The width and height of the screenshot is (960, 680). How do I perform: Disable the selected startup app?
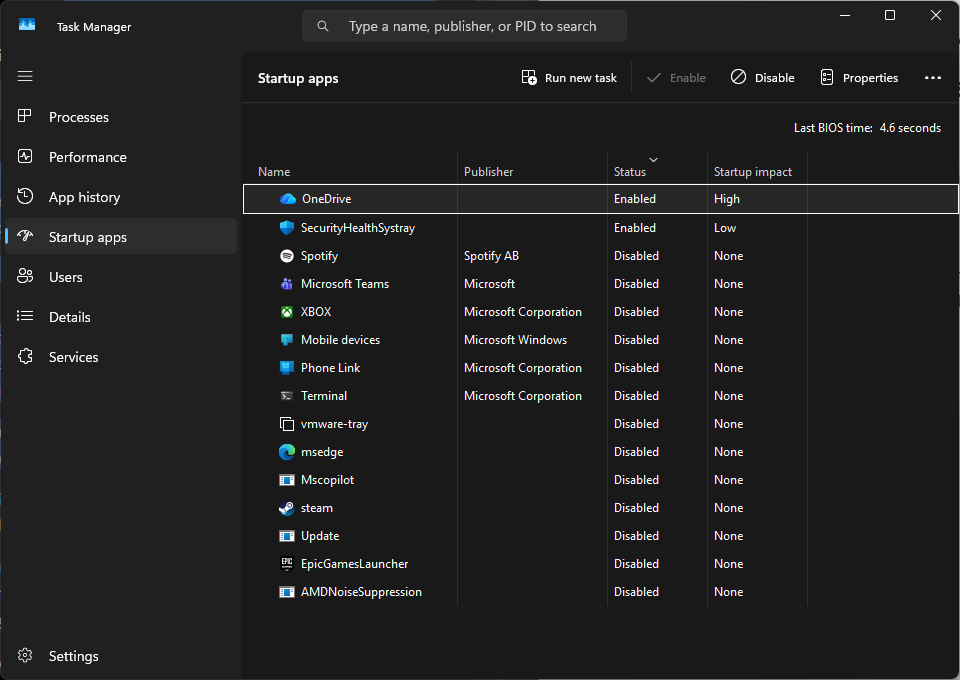(762, 78)
